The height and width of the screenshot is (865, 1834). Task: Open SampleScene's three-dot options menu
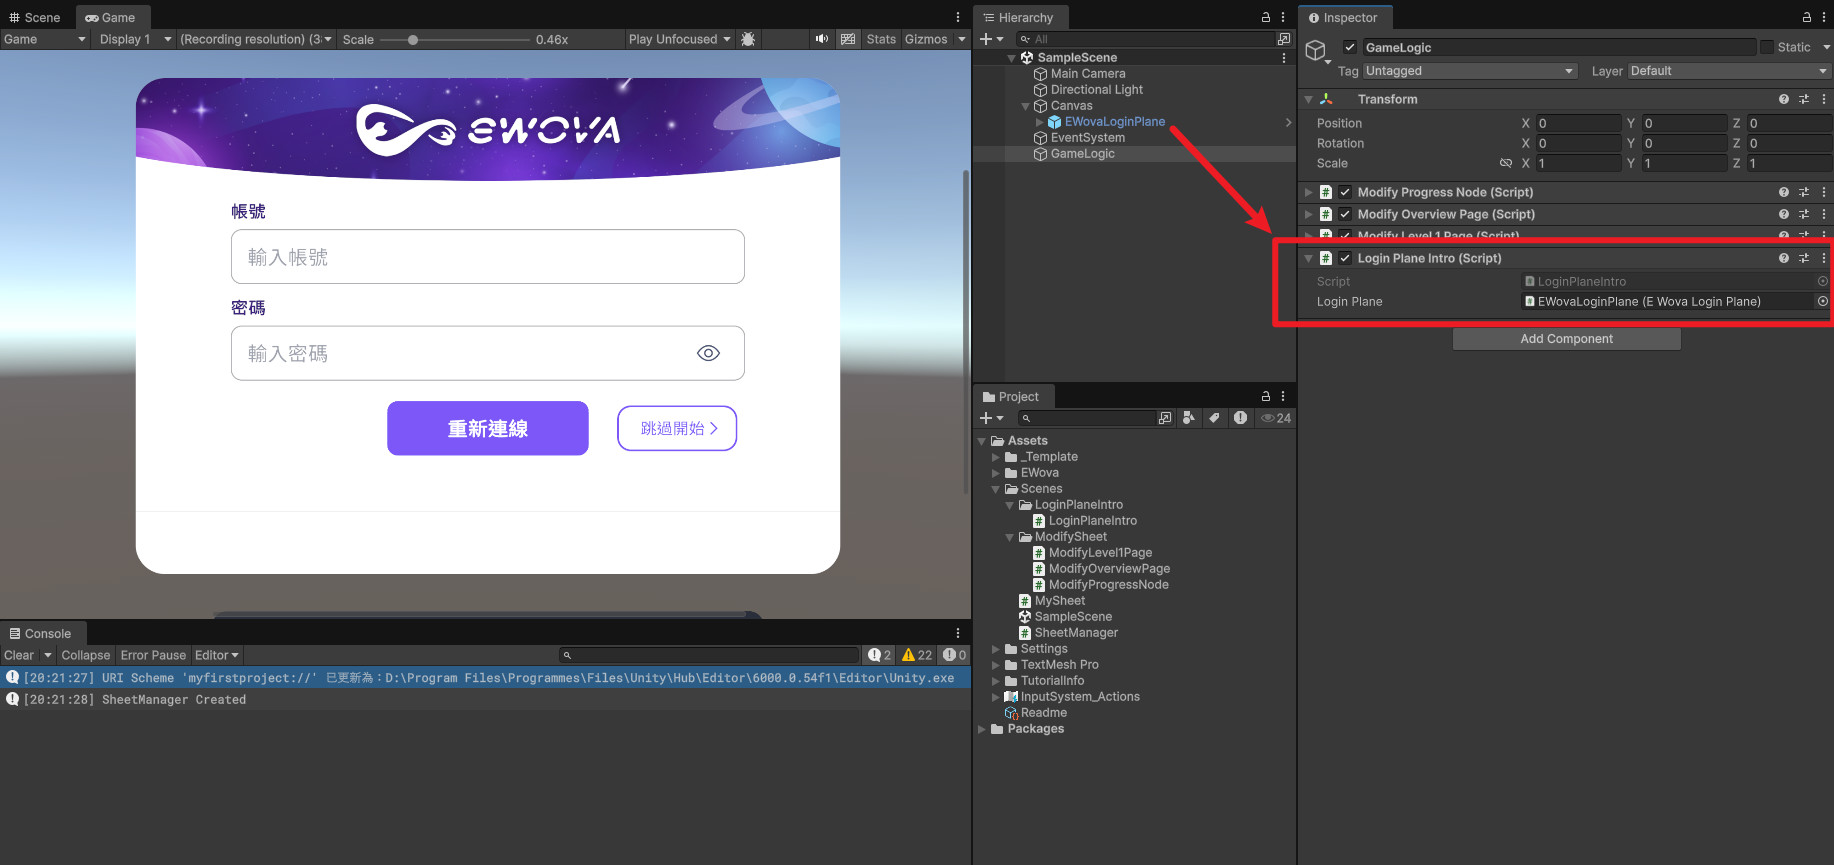click(1284, 58)
